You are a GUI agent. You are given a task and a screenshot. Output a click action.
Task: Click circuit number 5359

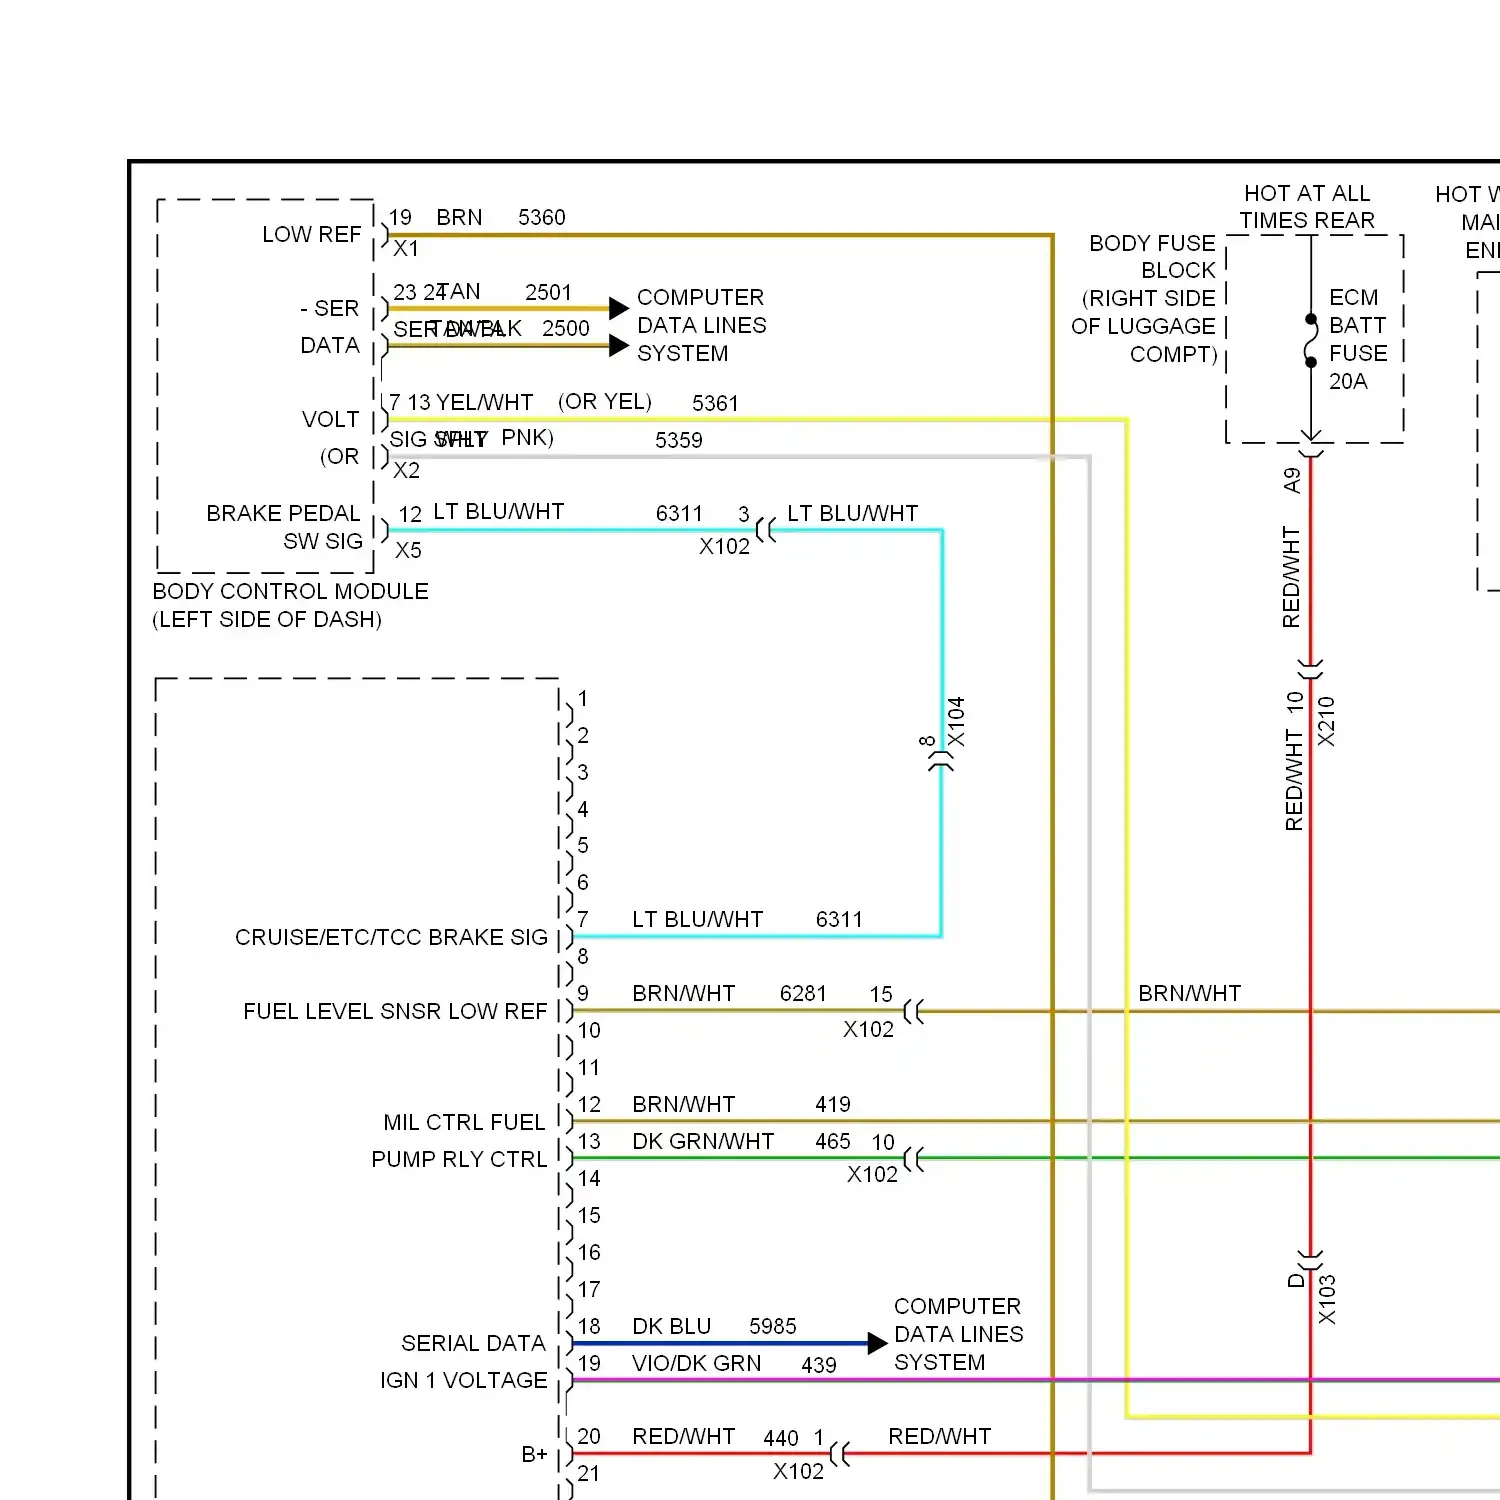click(x=679, y=440)
